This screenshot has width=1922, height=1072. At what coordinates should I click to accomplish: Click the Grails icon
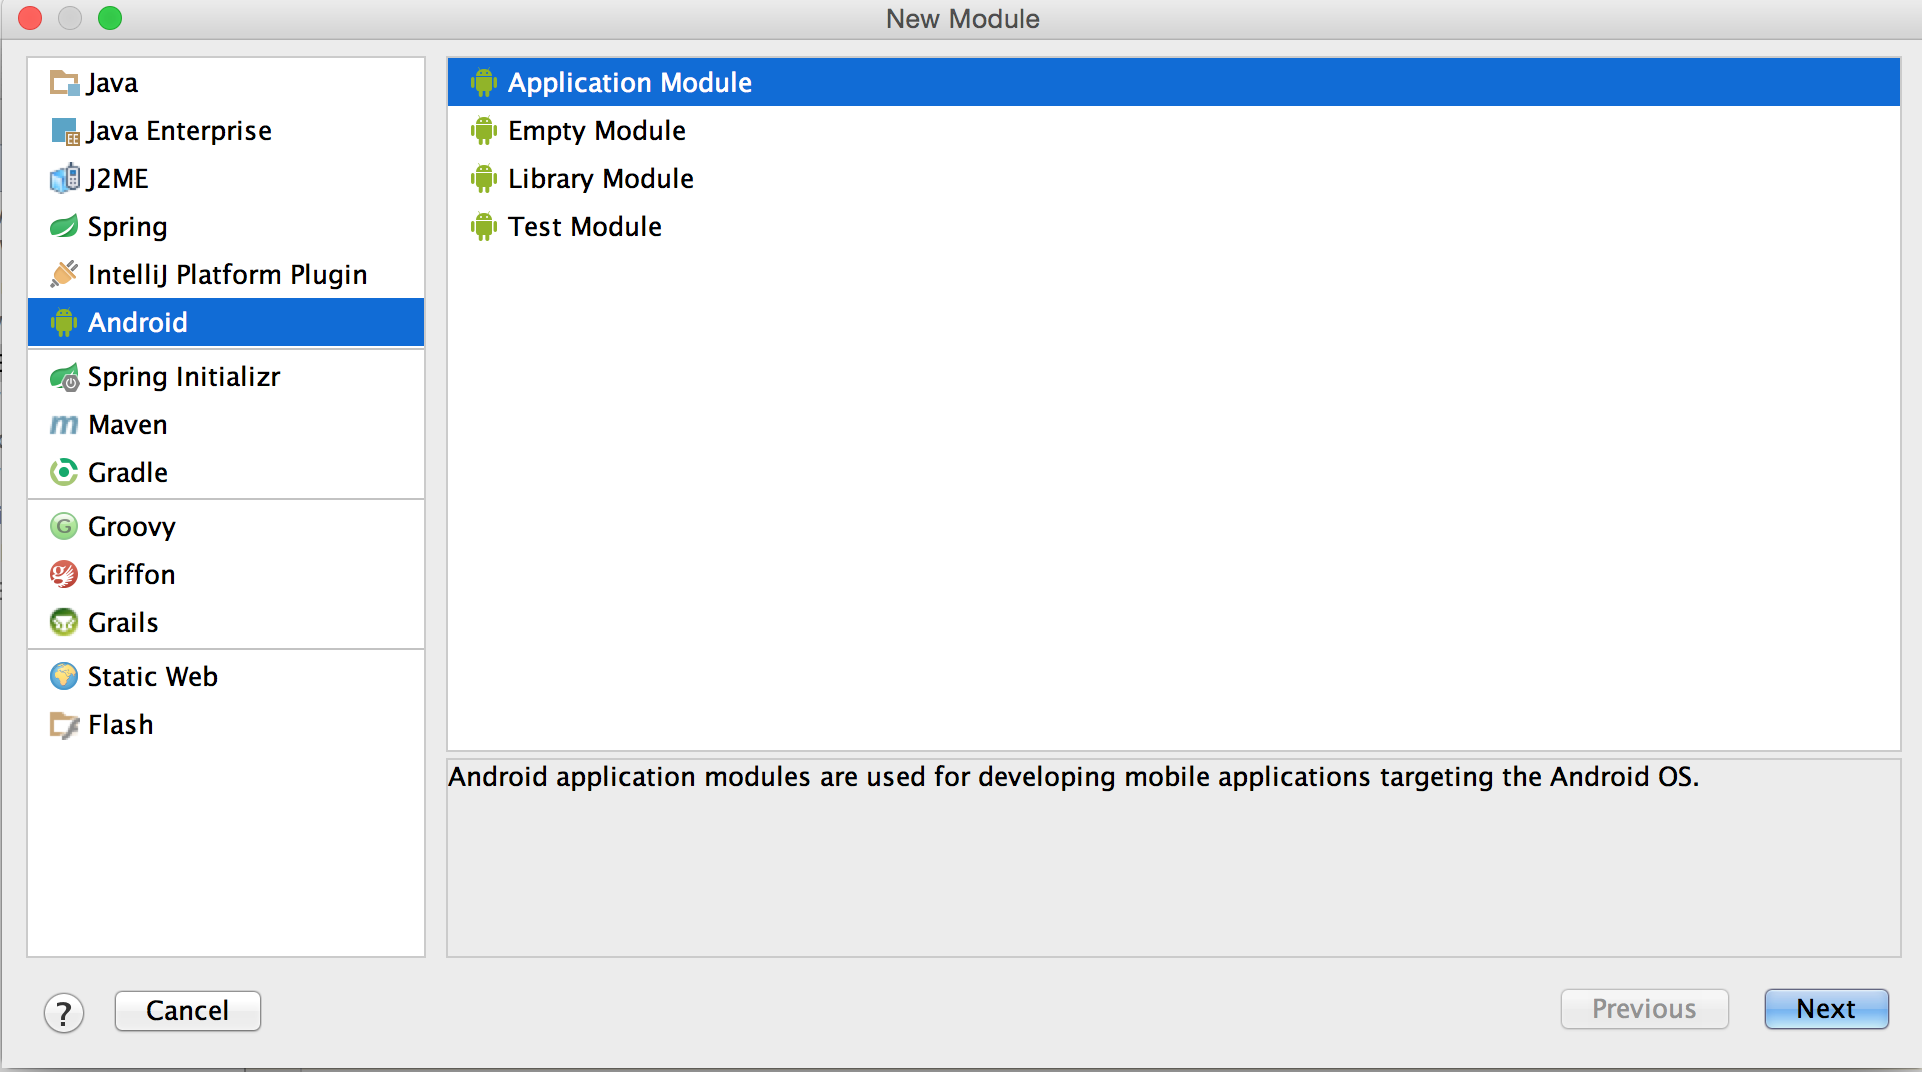tap(64, 622)
